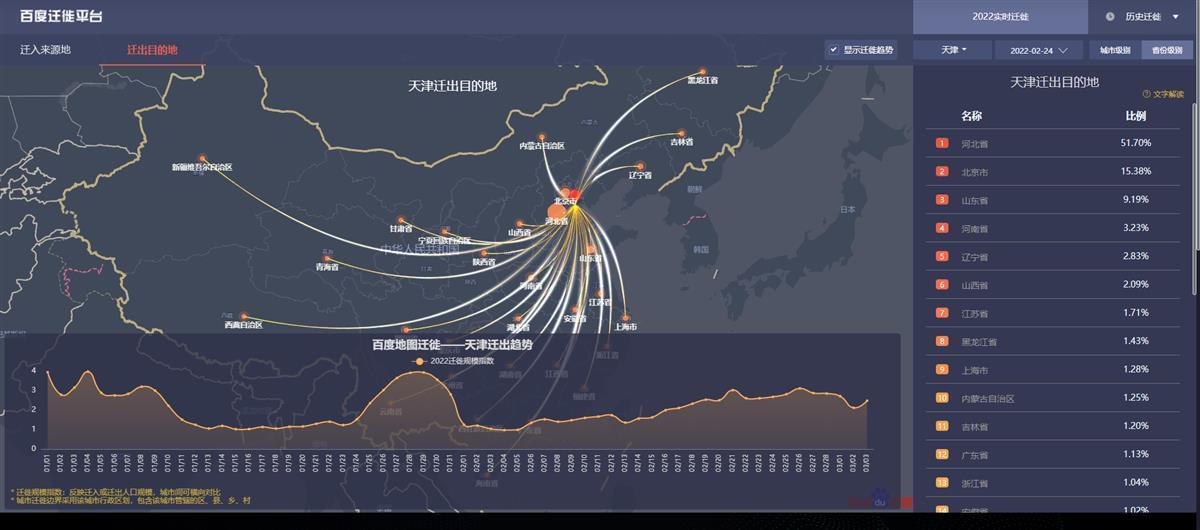This screenshot has width=1200, height=530.
Task: Click the 辽宁省 map marker
Action: pyautogui.click(x=640, y=166)
